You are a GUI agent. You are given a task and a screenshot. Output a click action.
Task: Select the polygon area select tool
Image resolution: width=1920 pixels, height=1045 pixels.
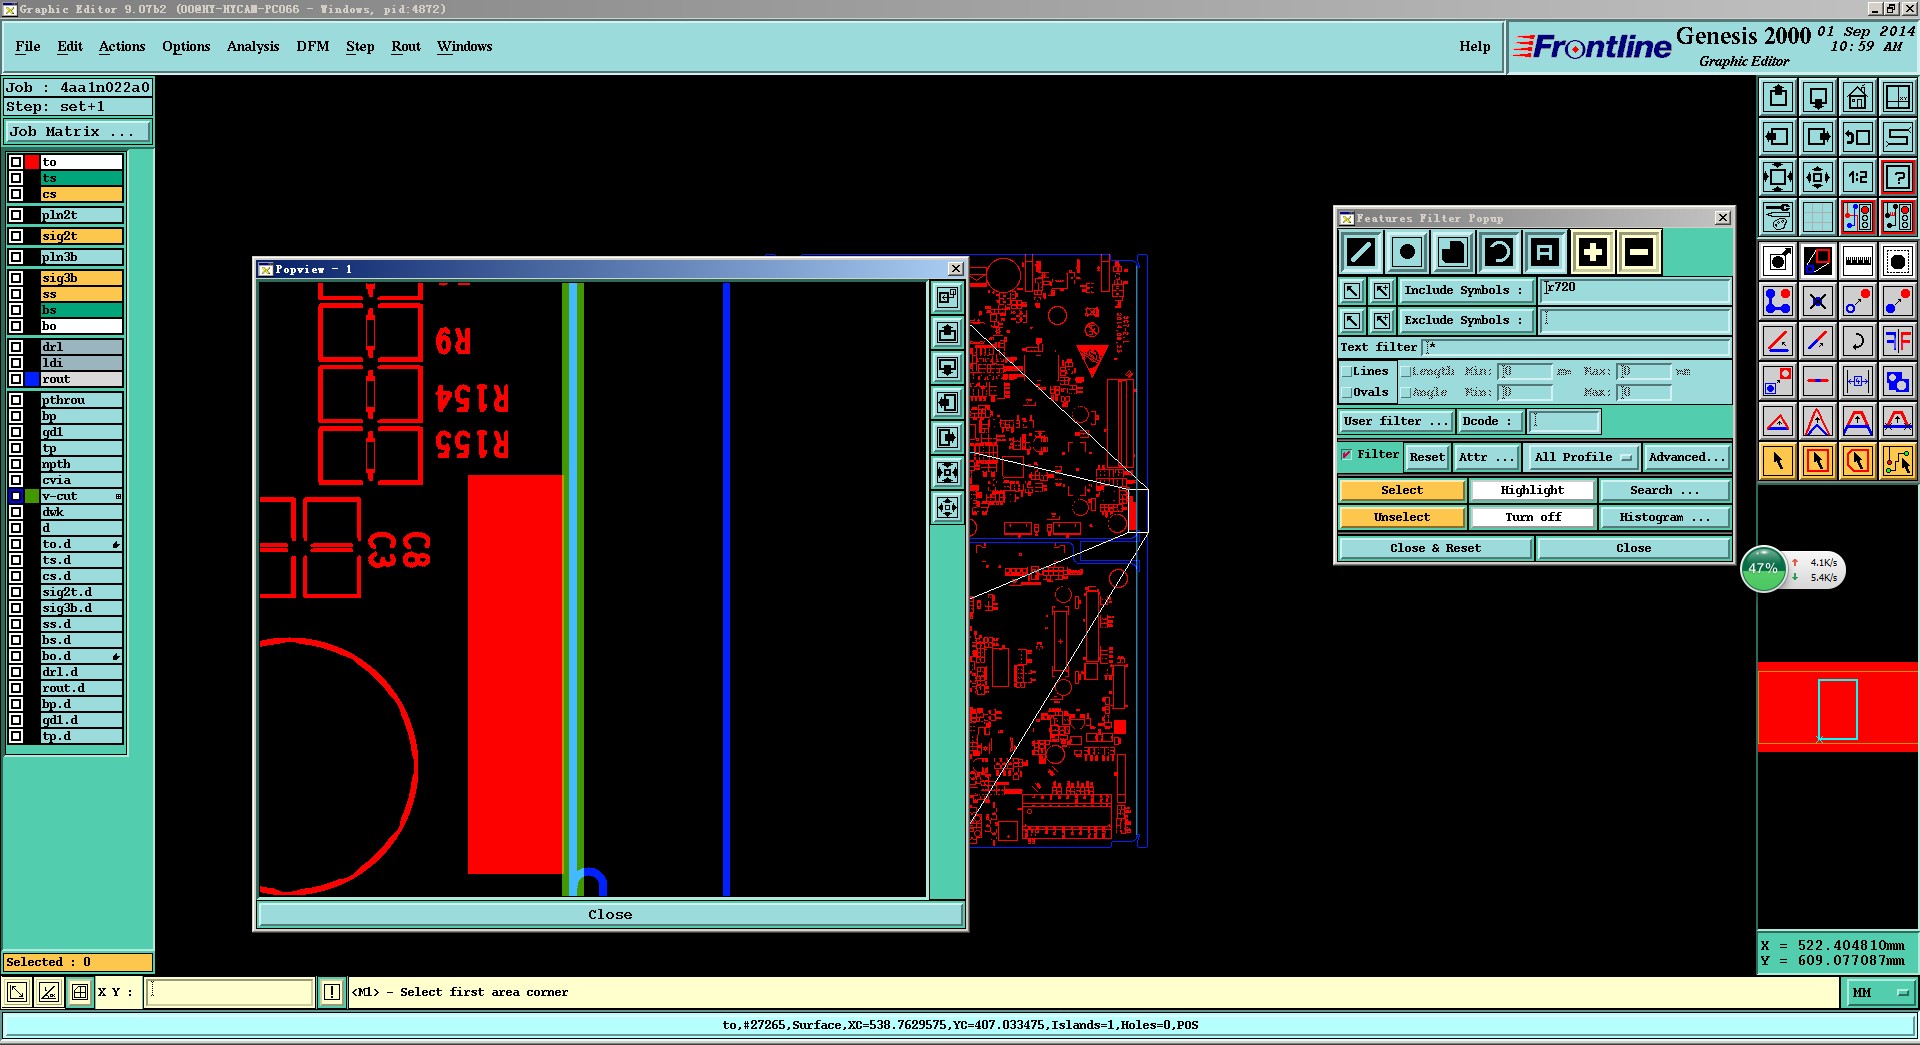click(1858, 461)
